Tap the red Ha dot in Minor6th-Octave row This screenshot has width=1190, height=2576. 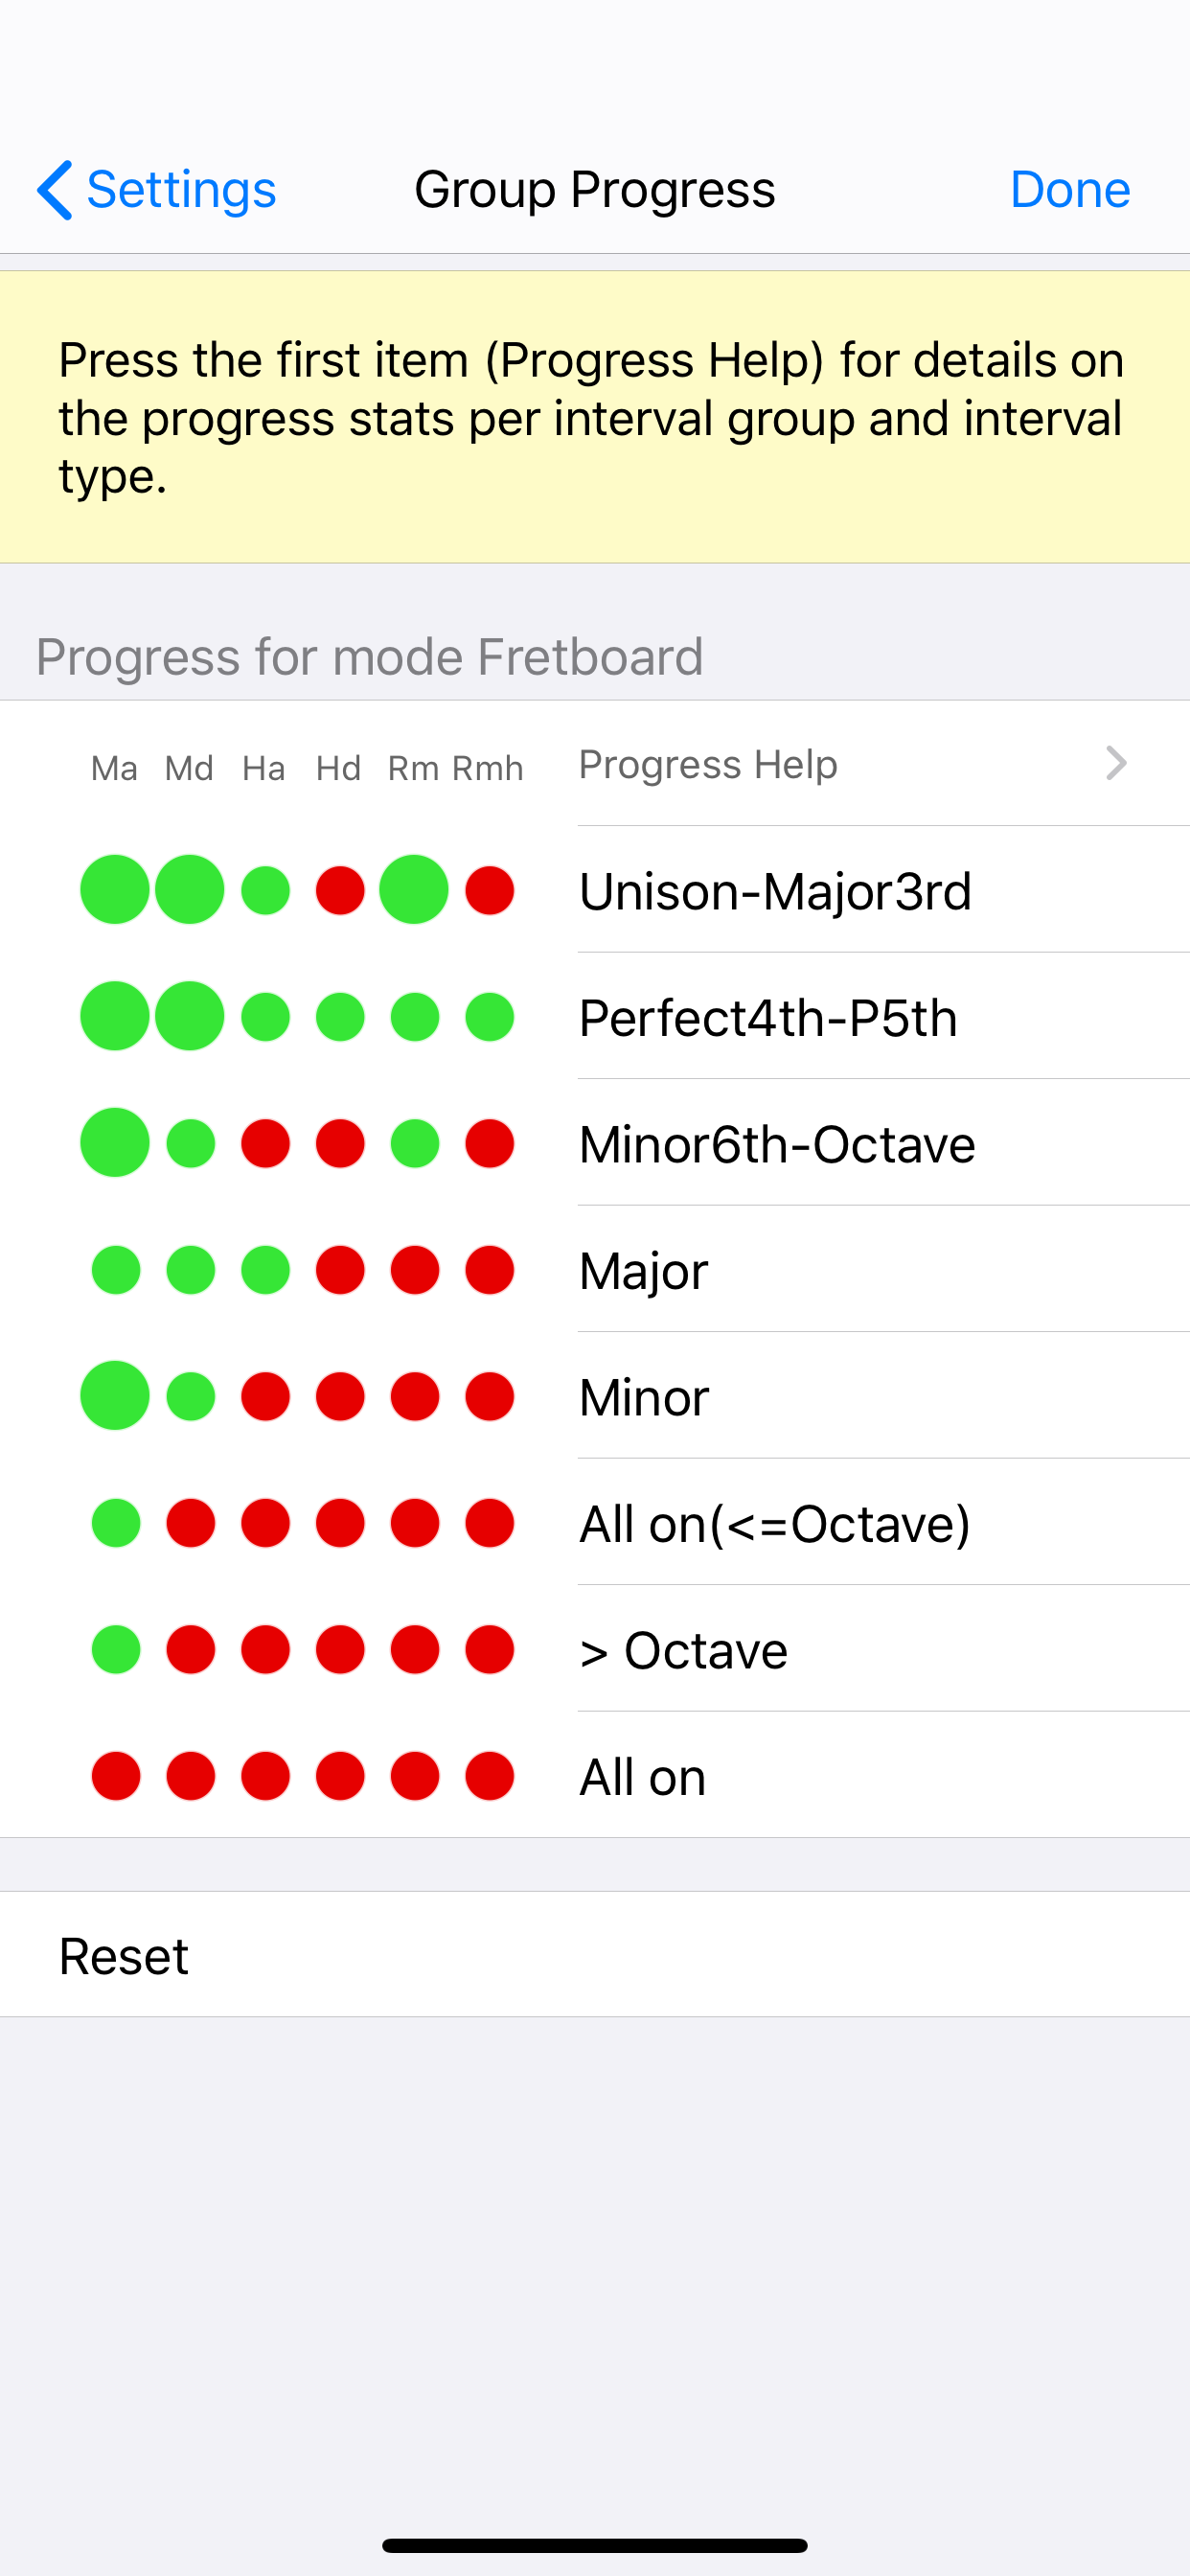point(264,1143)
